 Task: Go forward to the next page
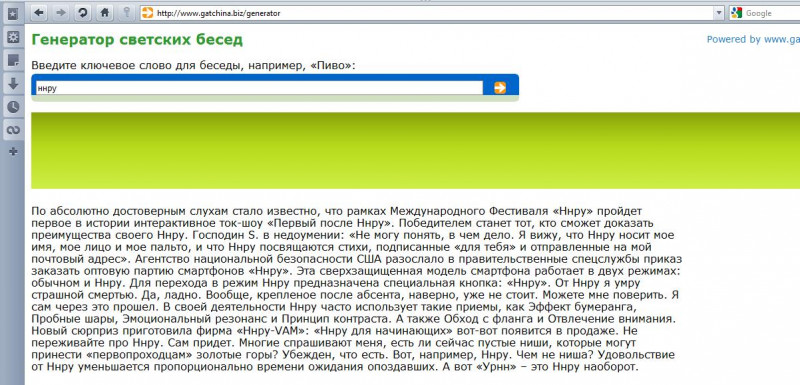61,13
